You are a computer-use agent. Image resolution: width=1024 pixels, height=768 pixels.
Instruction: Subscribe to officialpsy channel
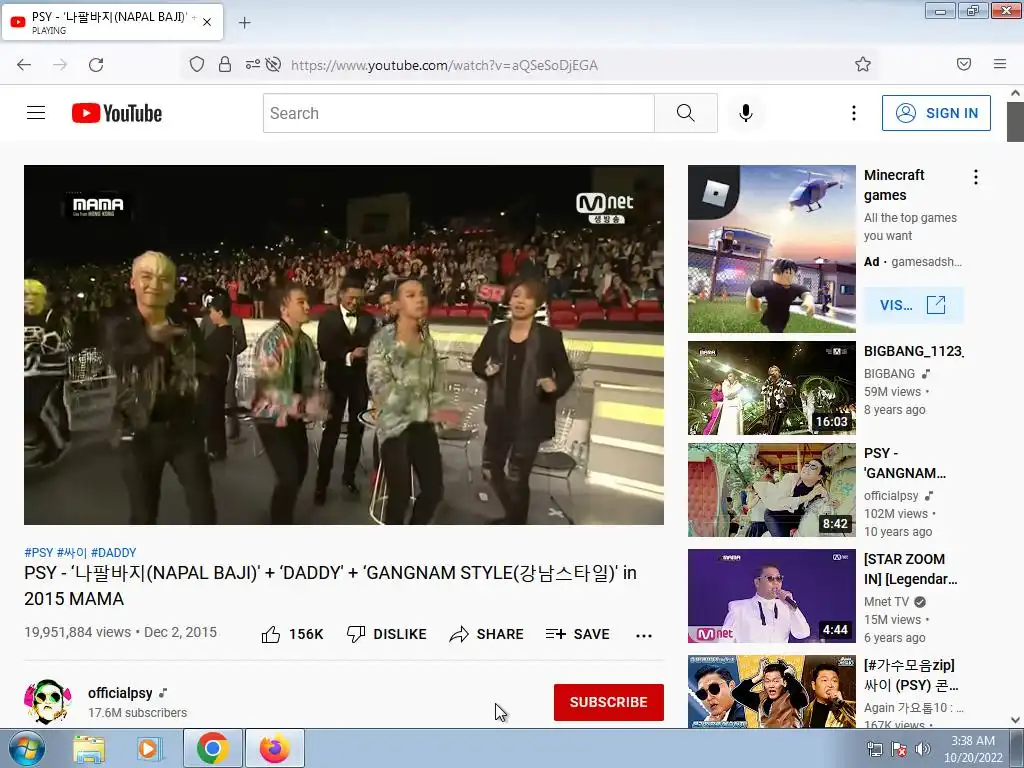(x=609, y=702)
